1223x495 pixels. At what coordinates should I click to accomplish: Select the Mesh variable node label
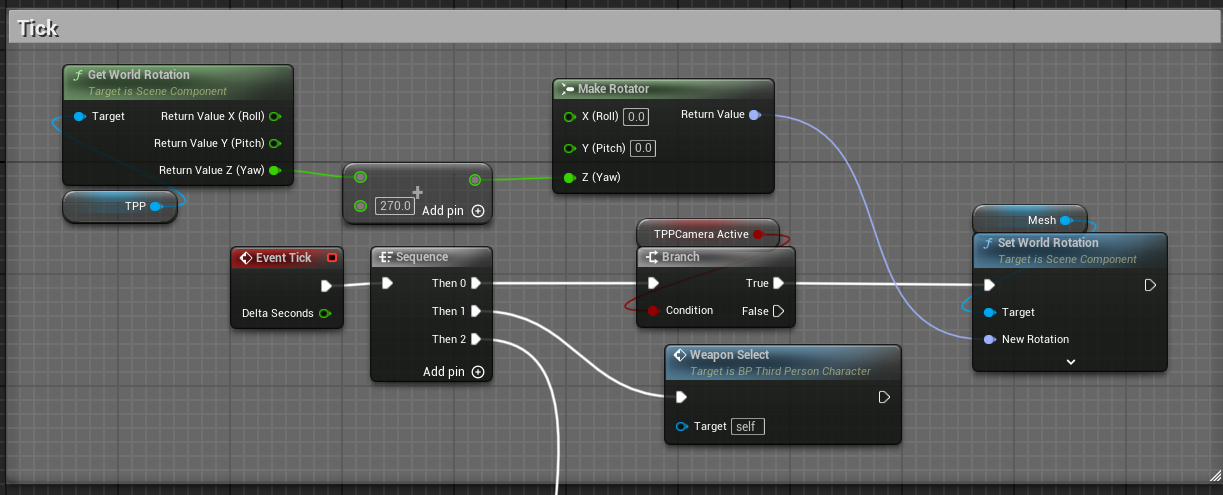[1041, 220]
